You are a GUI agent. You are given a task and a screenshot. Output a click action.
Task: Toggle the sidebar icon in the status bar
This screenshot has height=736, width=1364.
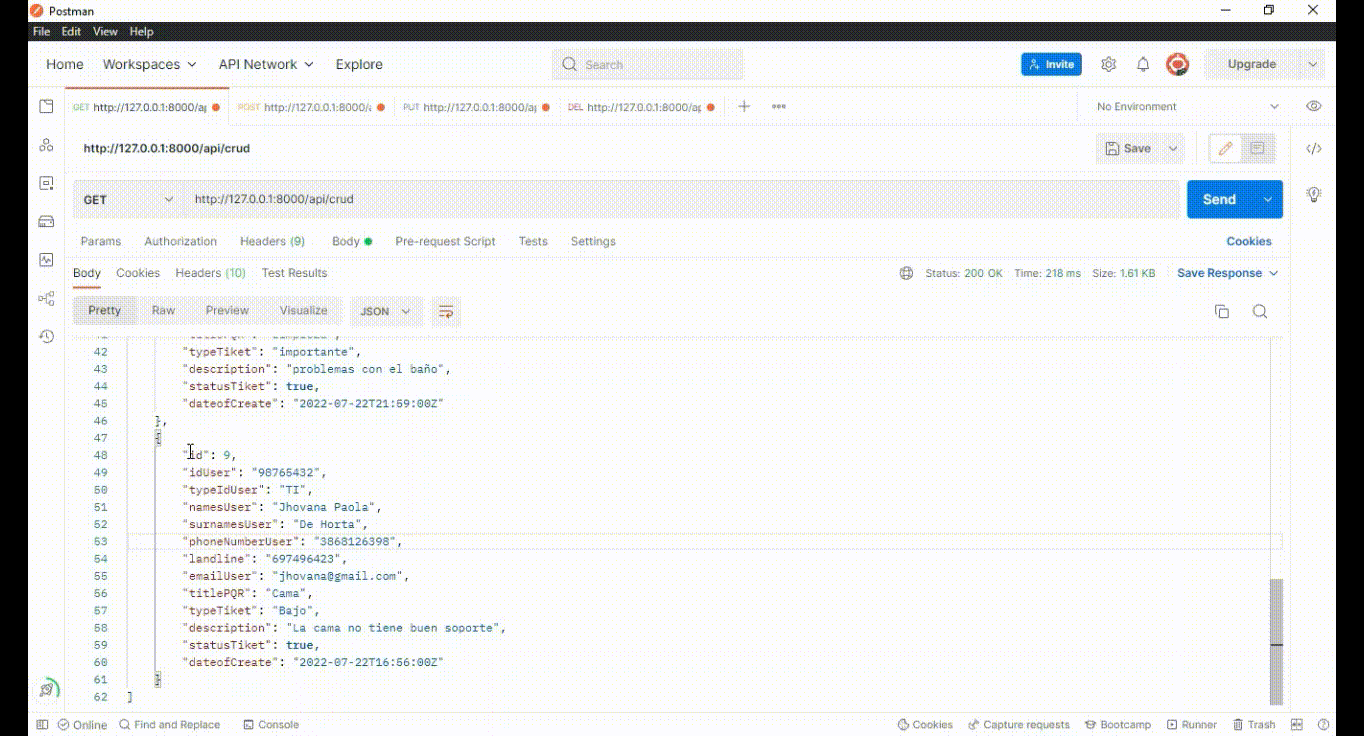tap(42, 725)
